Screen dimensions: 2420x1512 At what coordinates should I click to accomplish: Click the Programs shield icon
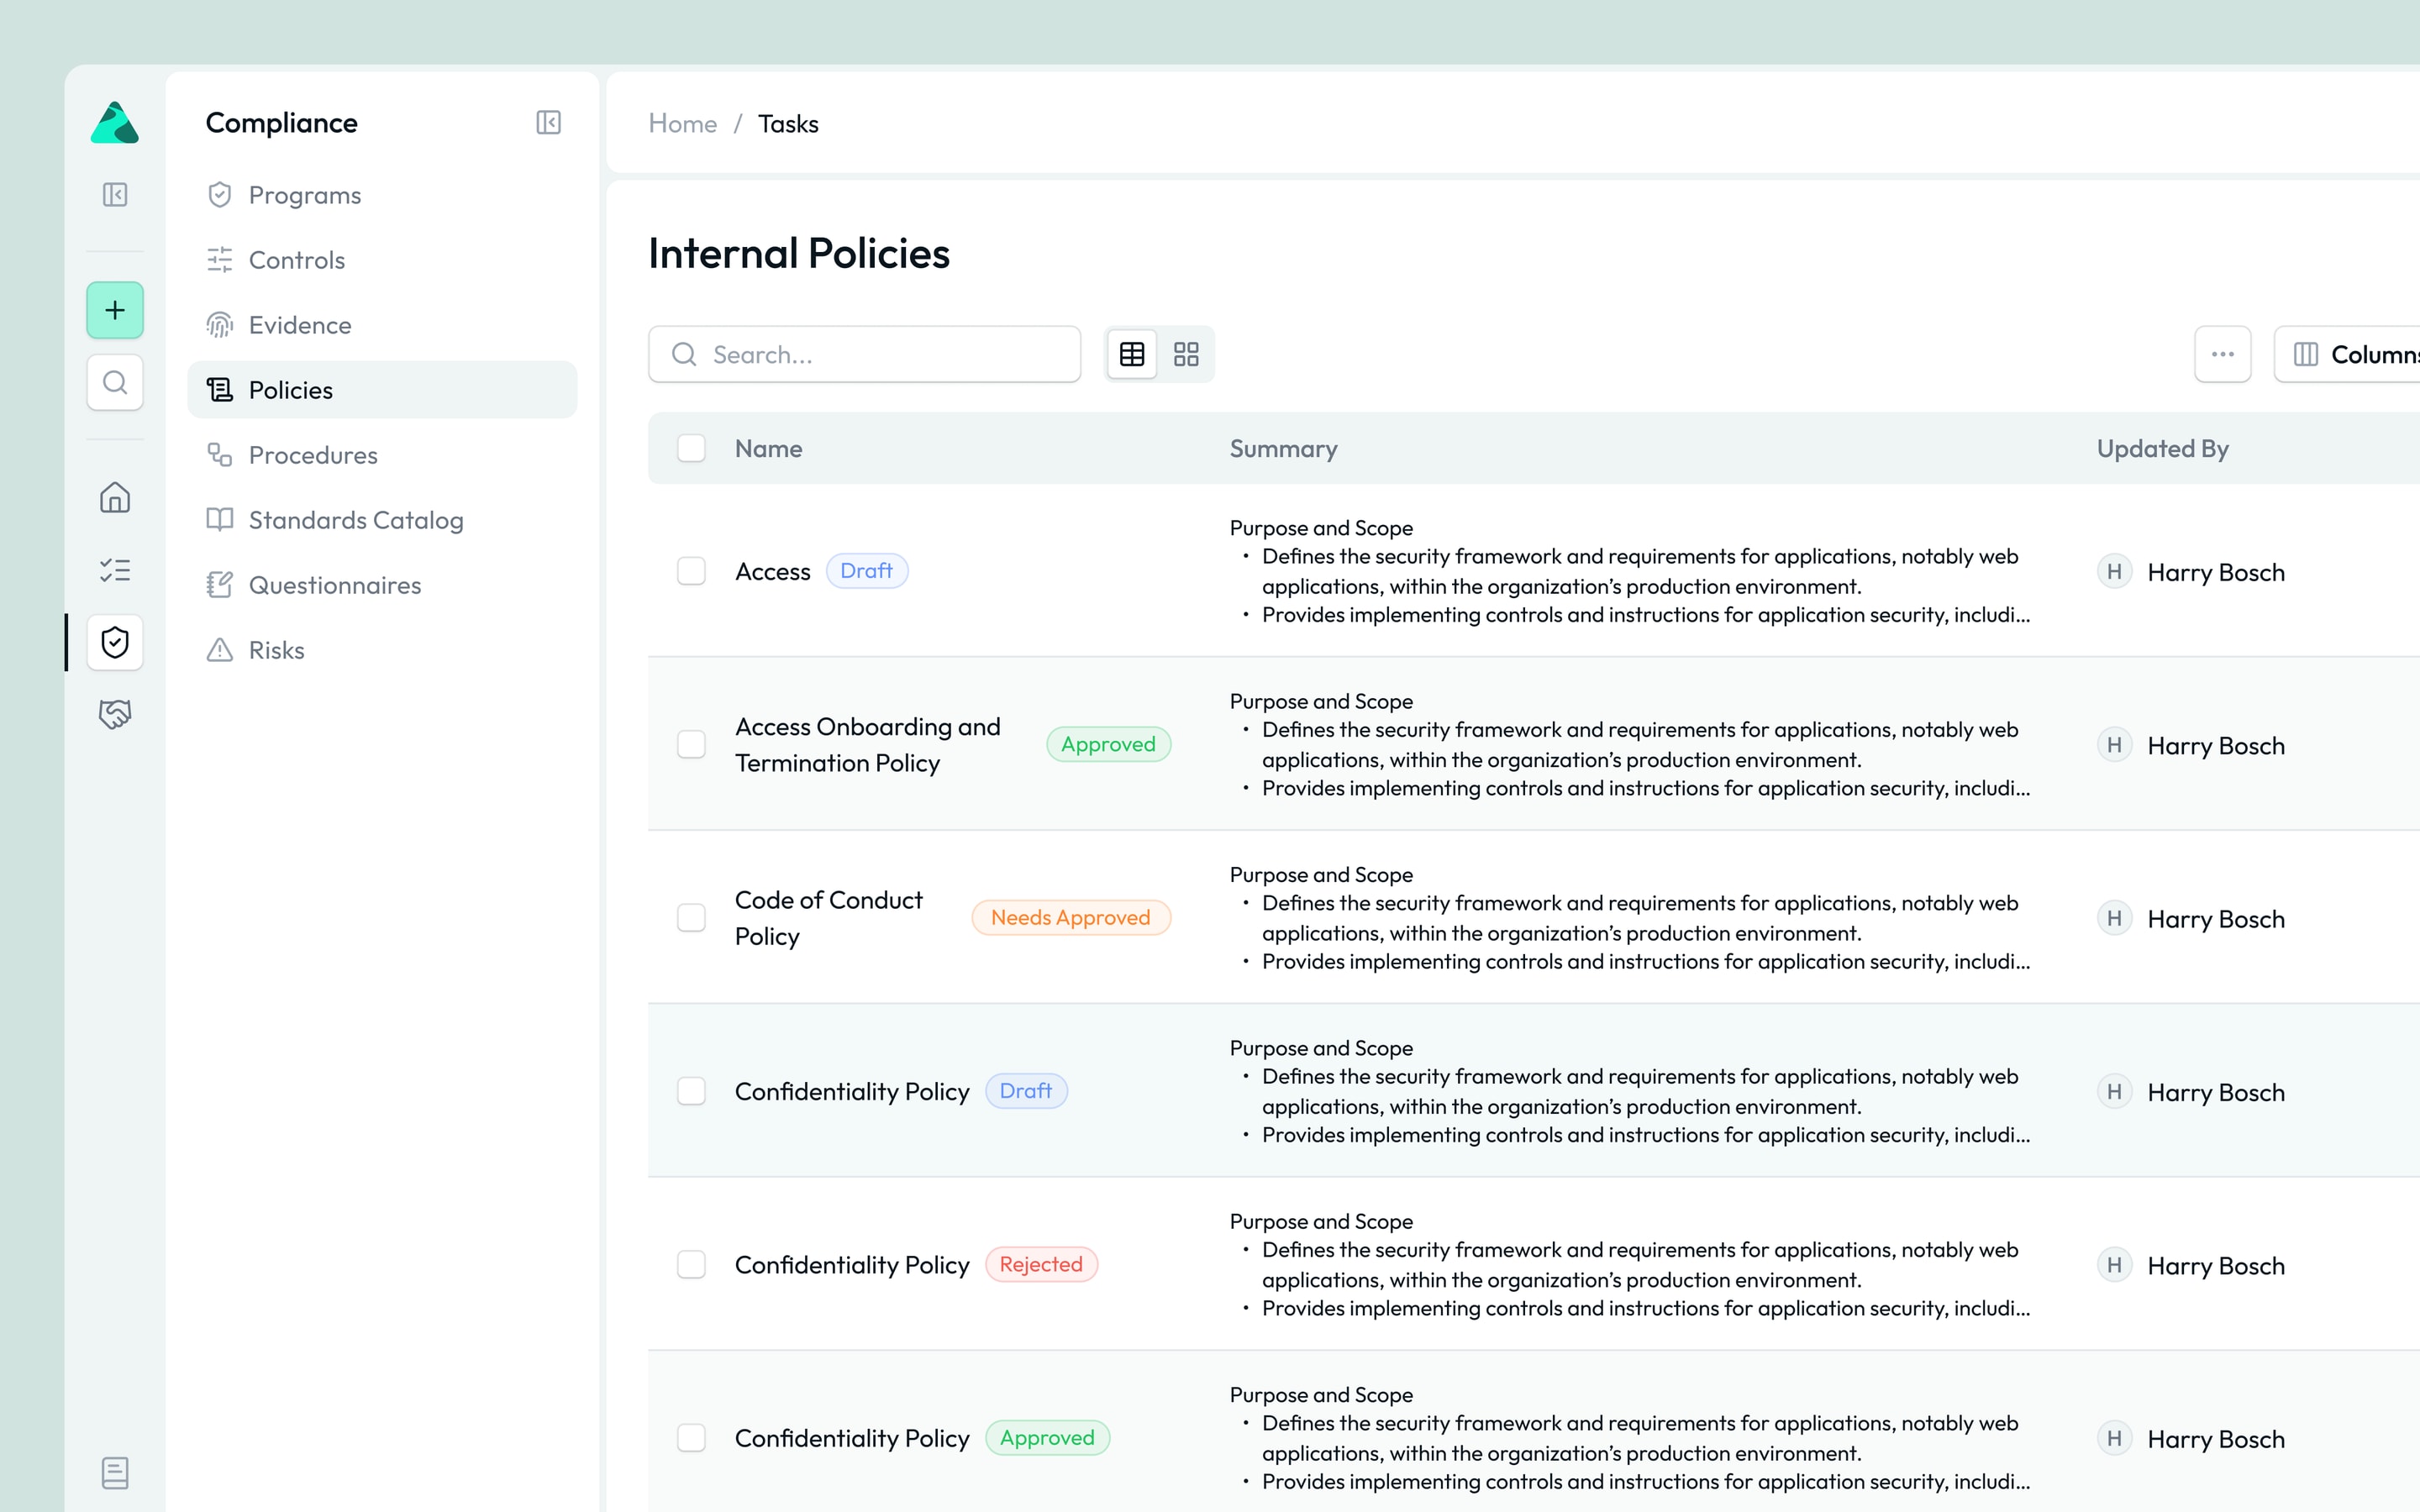click(x=220, y=195)
